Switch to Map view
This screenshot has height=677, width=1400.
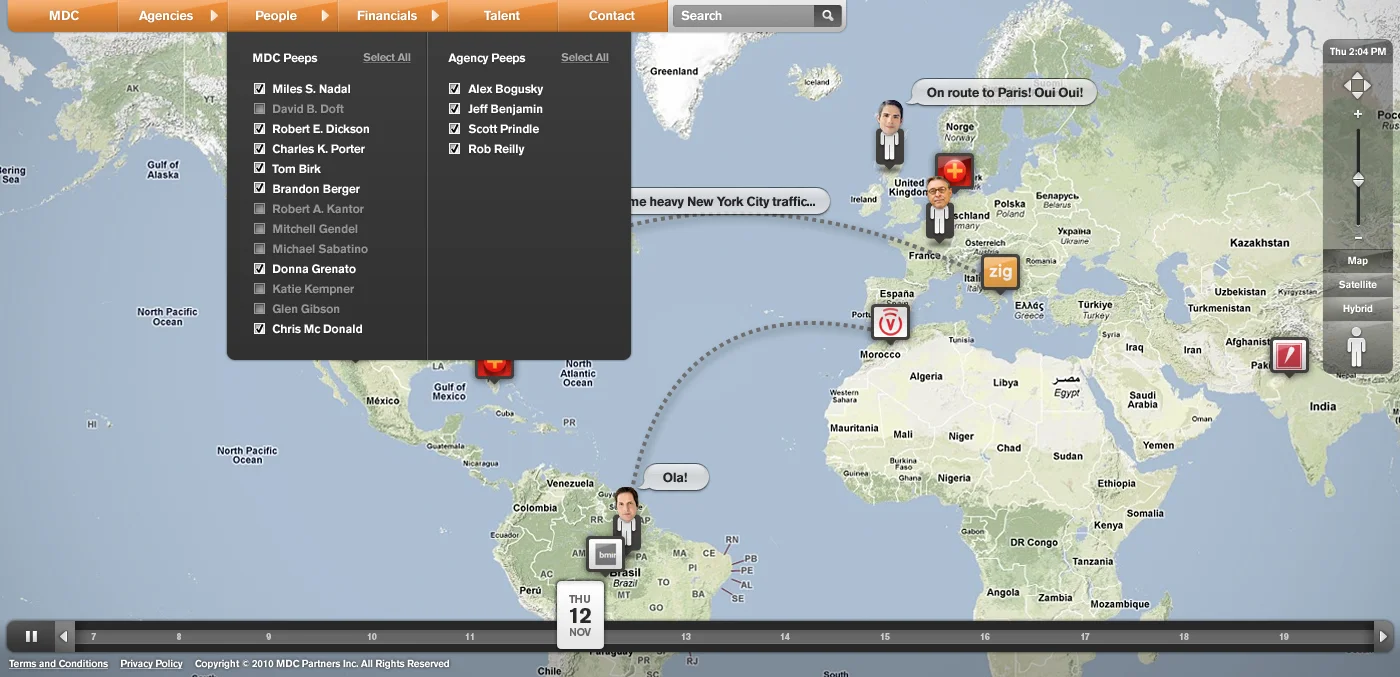click(x=1357, y=261)
